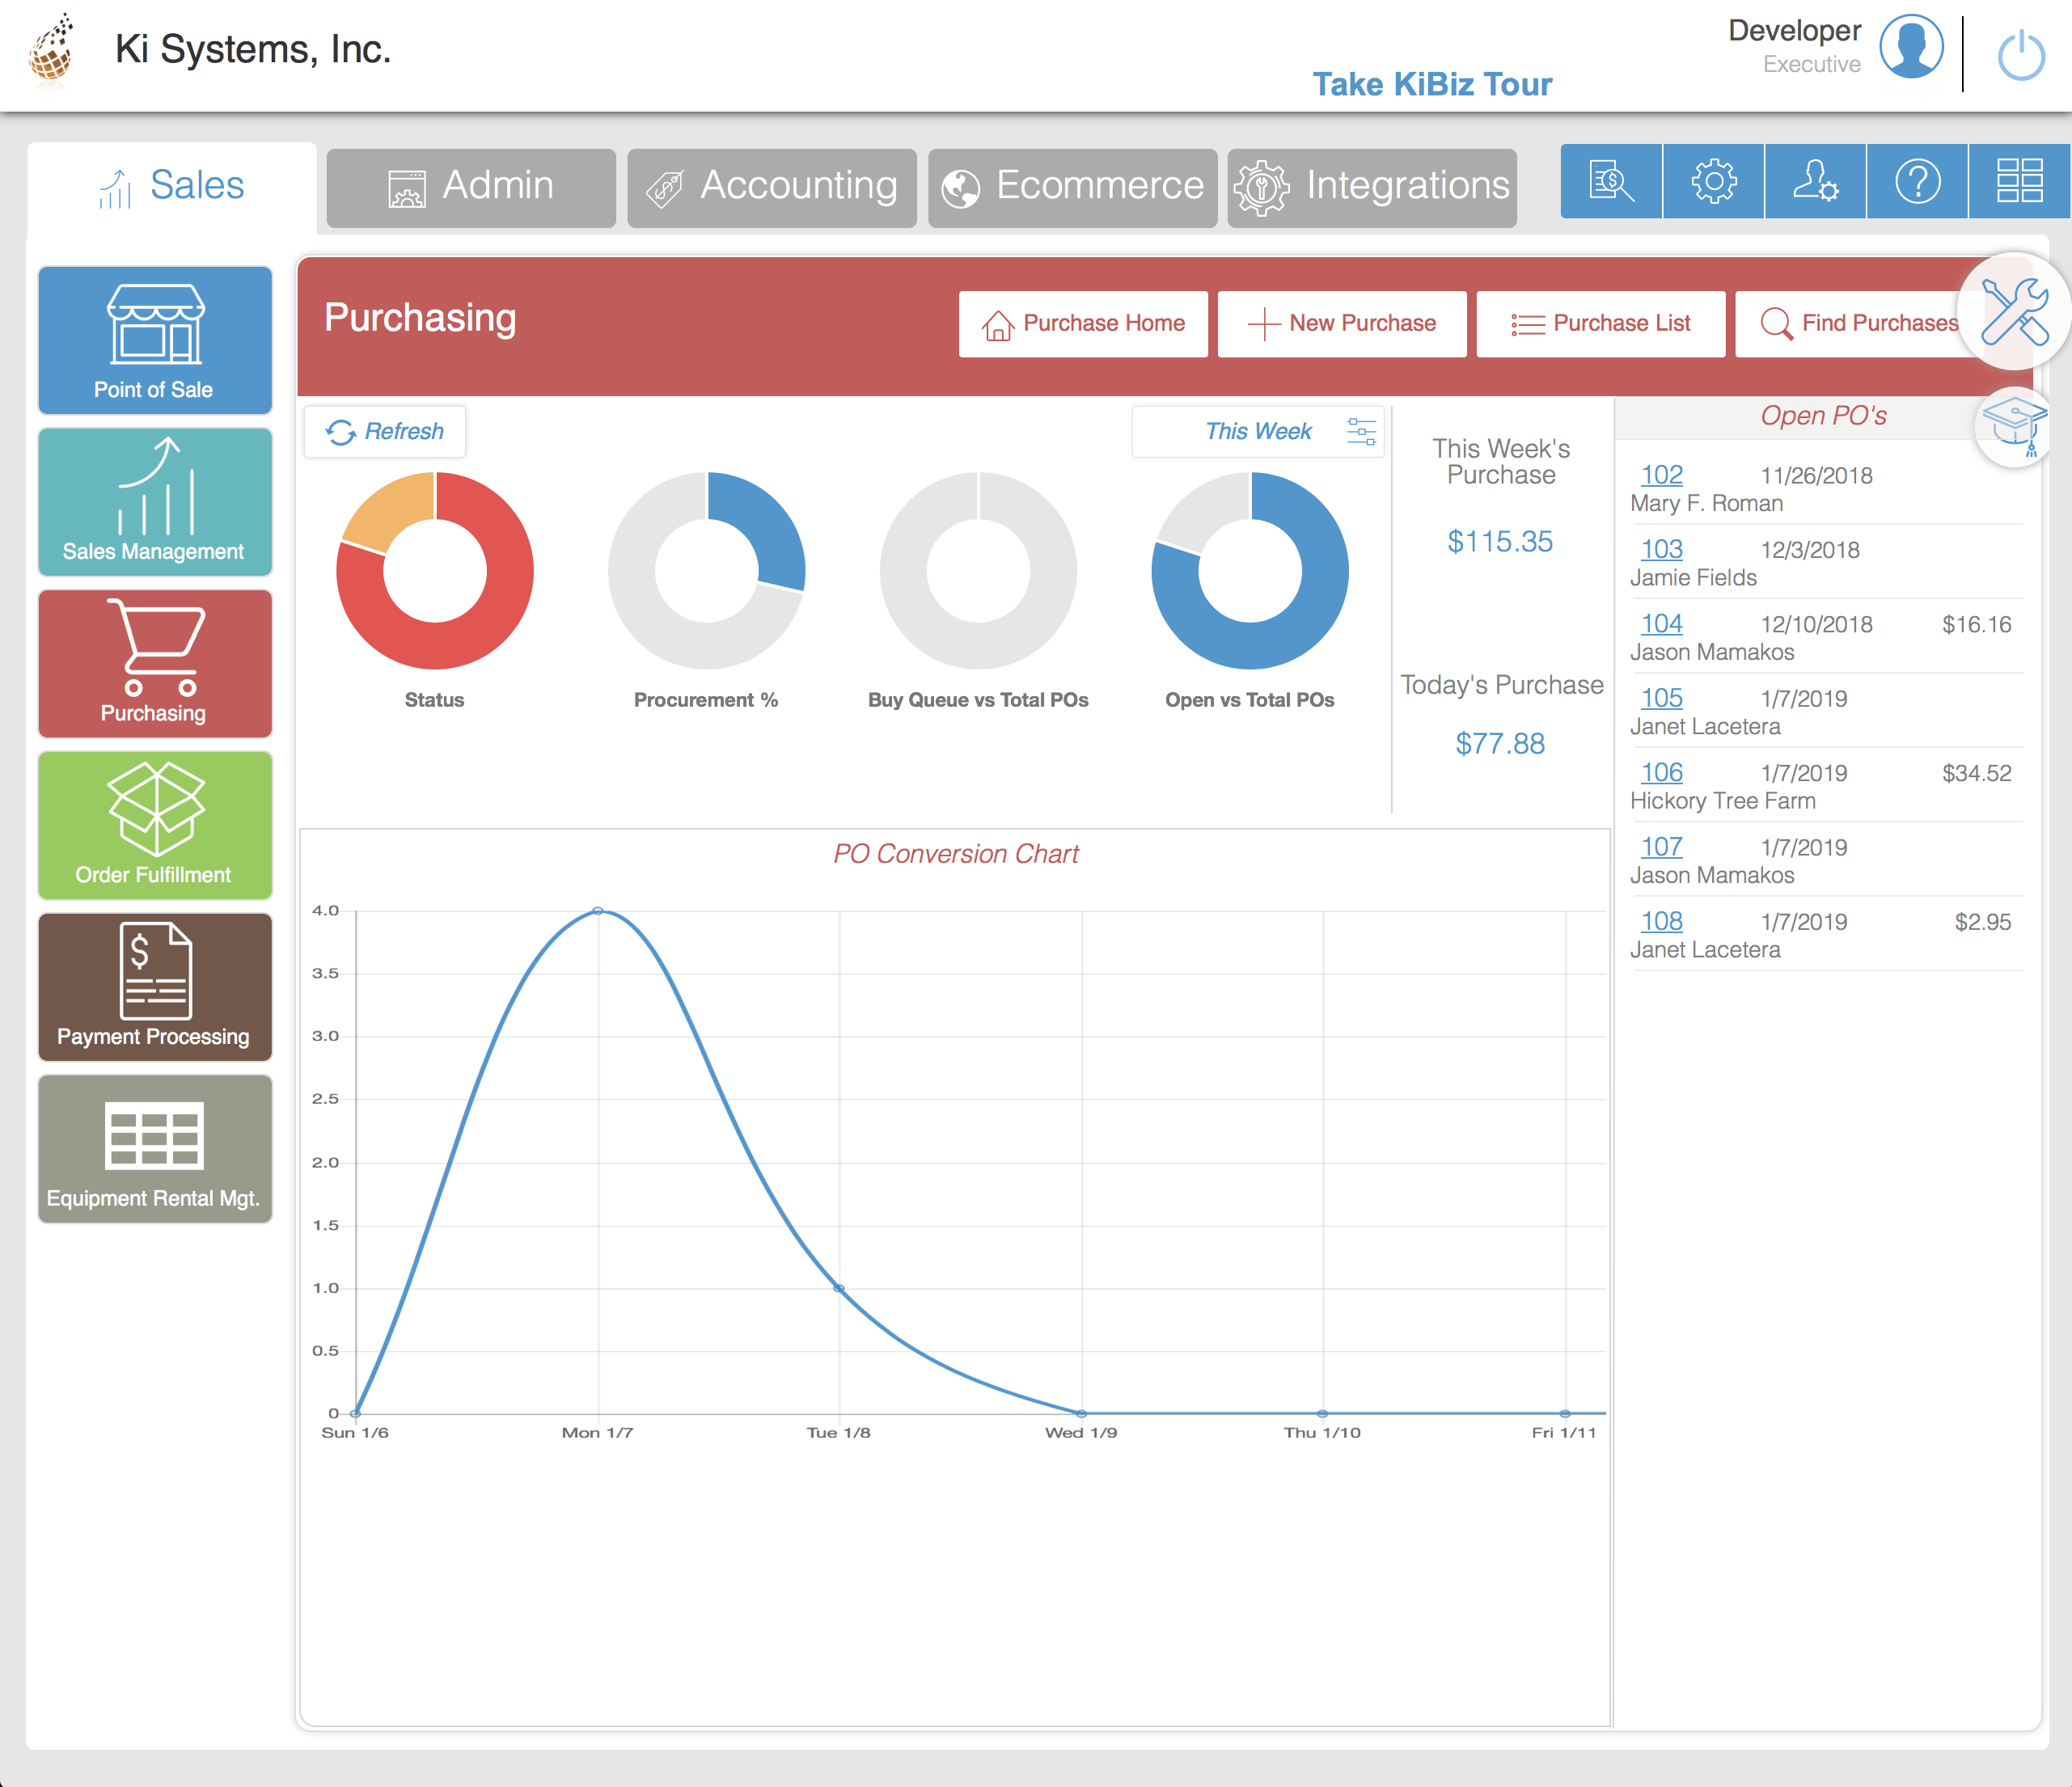This screenshot has width=2072, height=1787.
Task: Switch to the Ecommerce tab
Action: (x=1072, y=187)
